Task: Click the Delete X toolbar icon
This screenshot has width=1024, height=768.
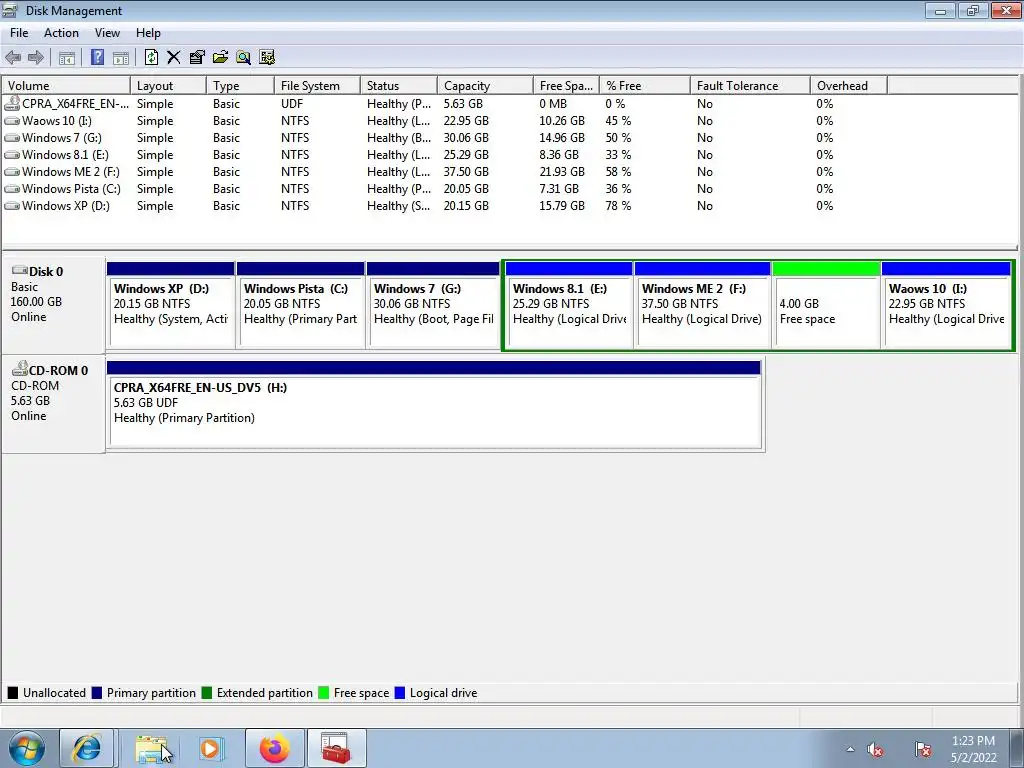Action: [174, 57]
